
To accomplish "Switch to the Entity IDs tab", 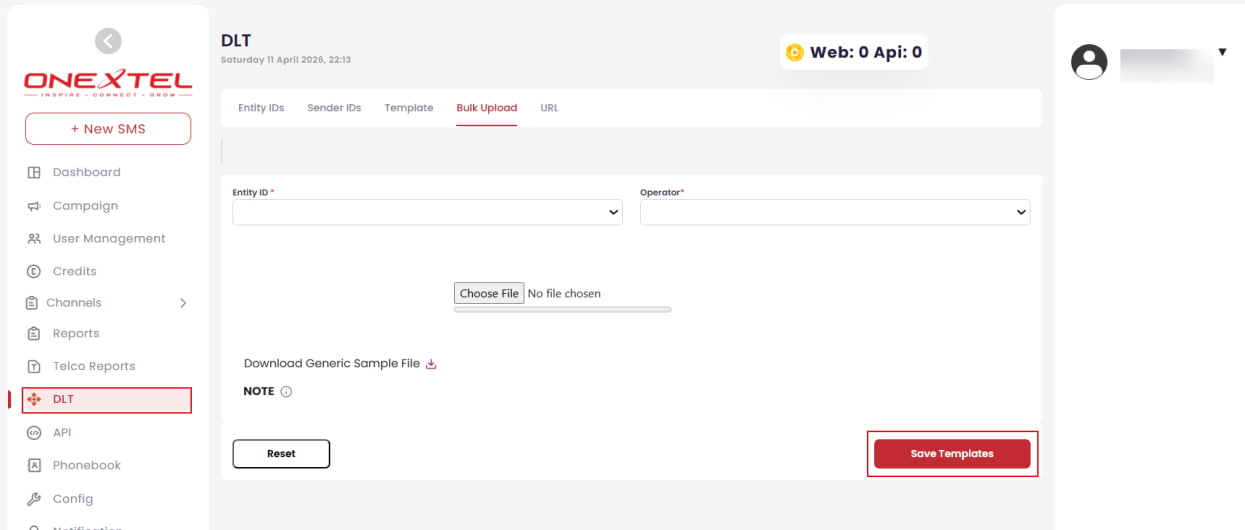I will tap(261, 108).
